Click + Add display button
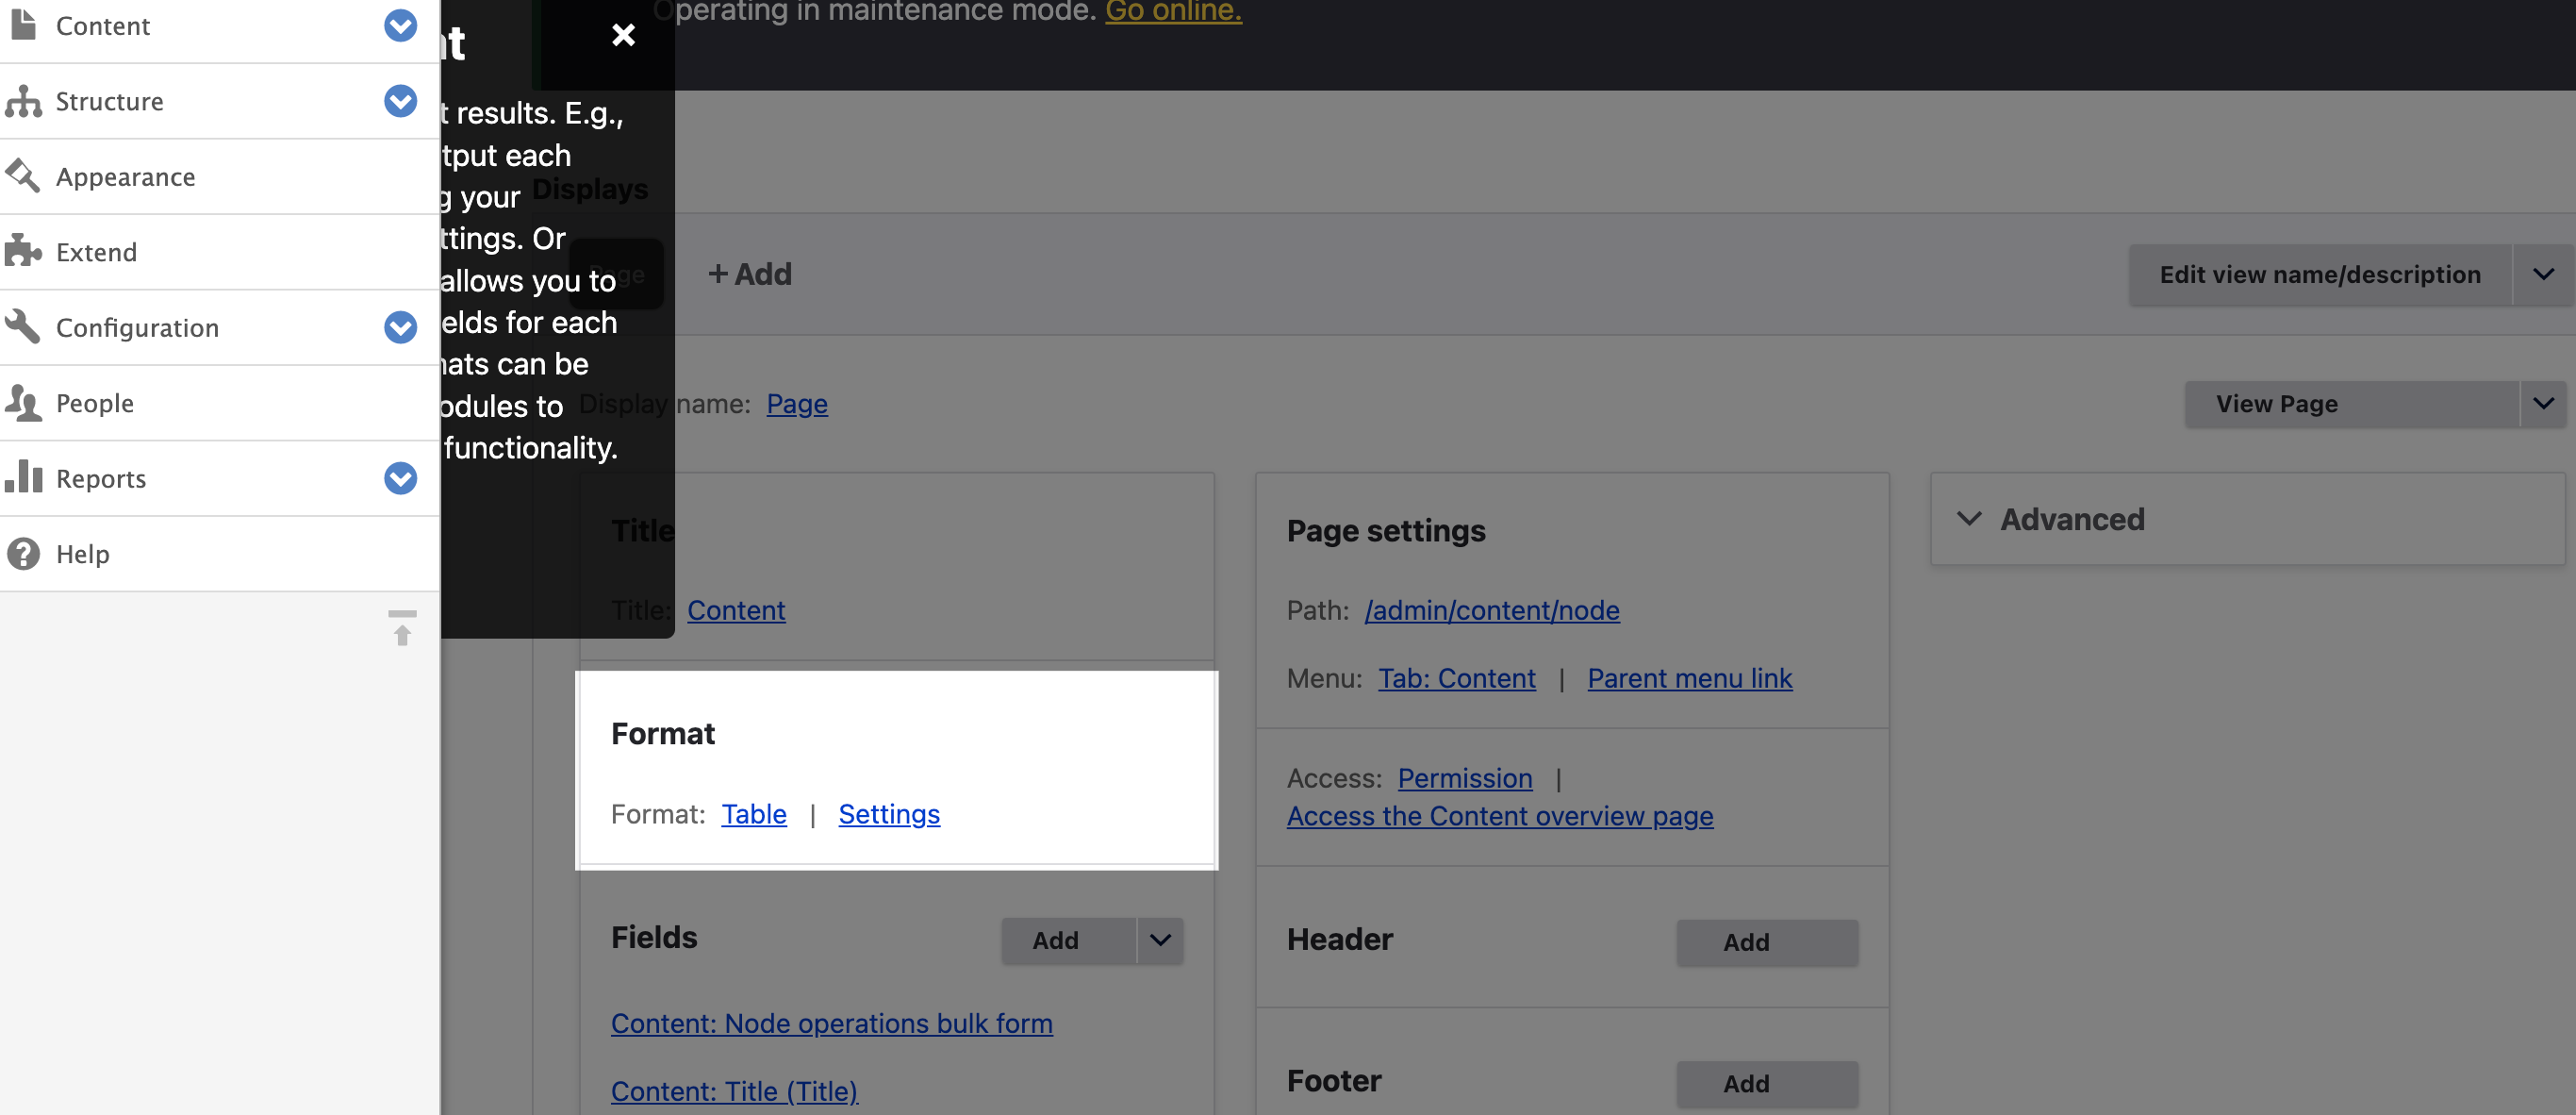The width and height of the screenshot is (2576, 1115). point(749,274)
